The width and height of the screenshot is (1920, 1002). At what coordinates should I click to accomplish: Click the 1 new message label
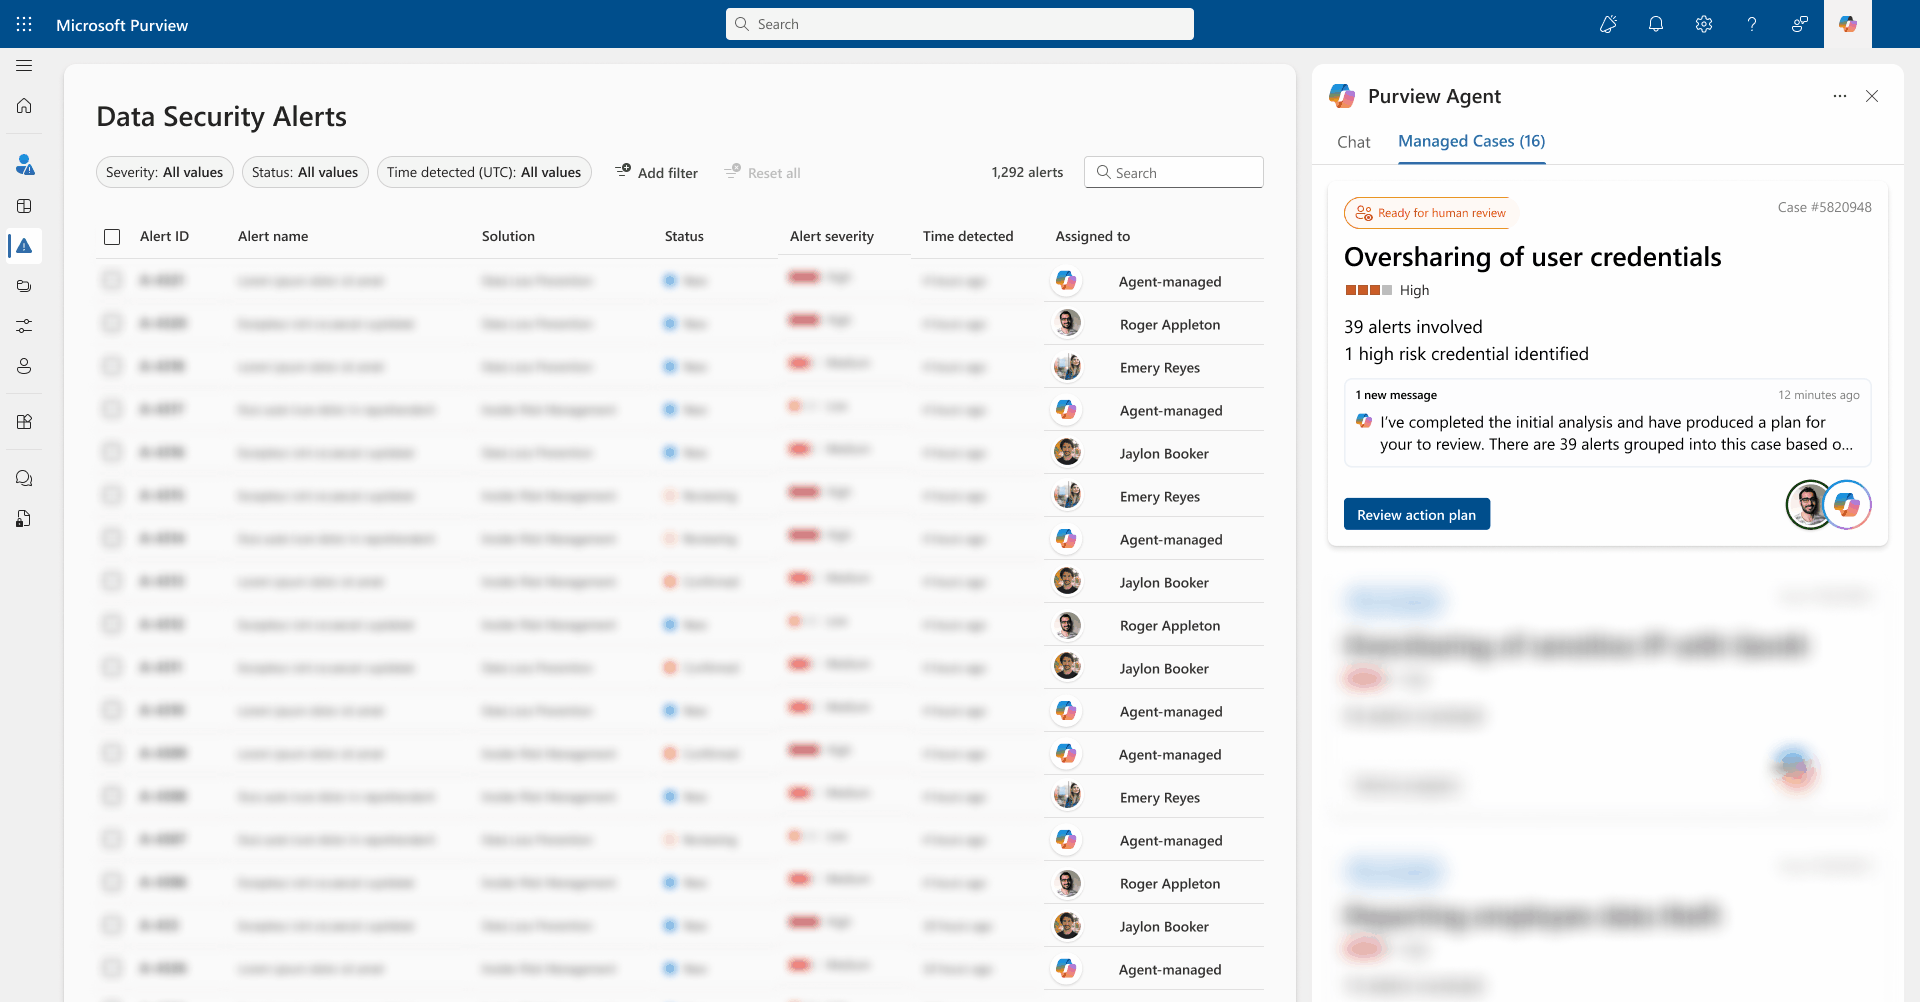[x=1396, y=395]
